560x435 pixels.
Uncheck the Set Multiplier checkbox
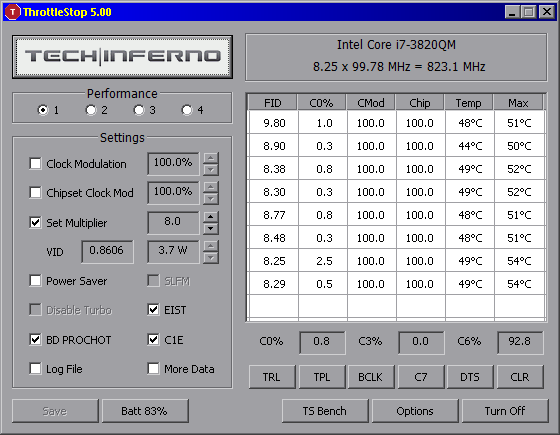coord(35,223)
